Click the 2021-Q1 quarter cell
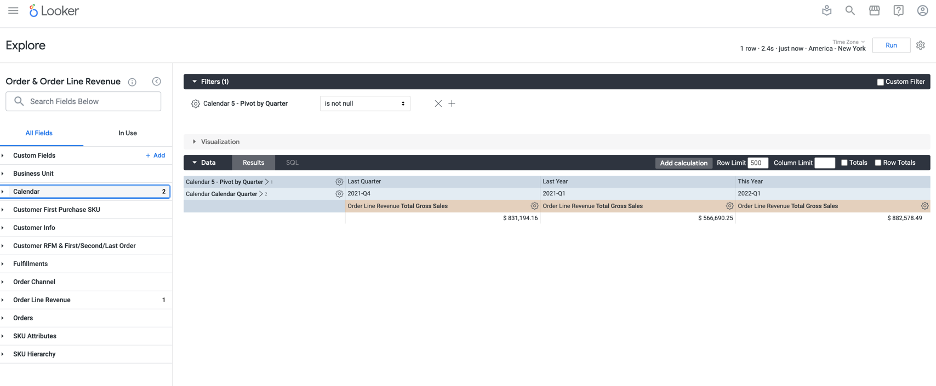 [x=638, y=194]
